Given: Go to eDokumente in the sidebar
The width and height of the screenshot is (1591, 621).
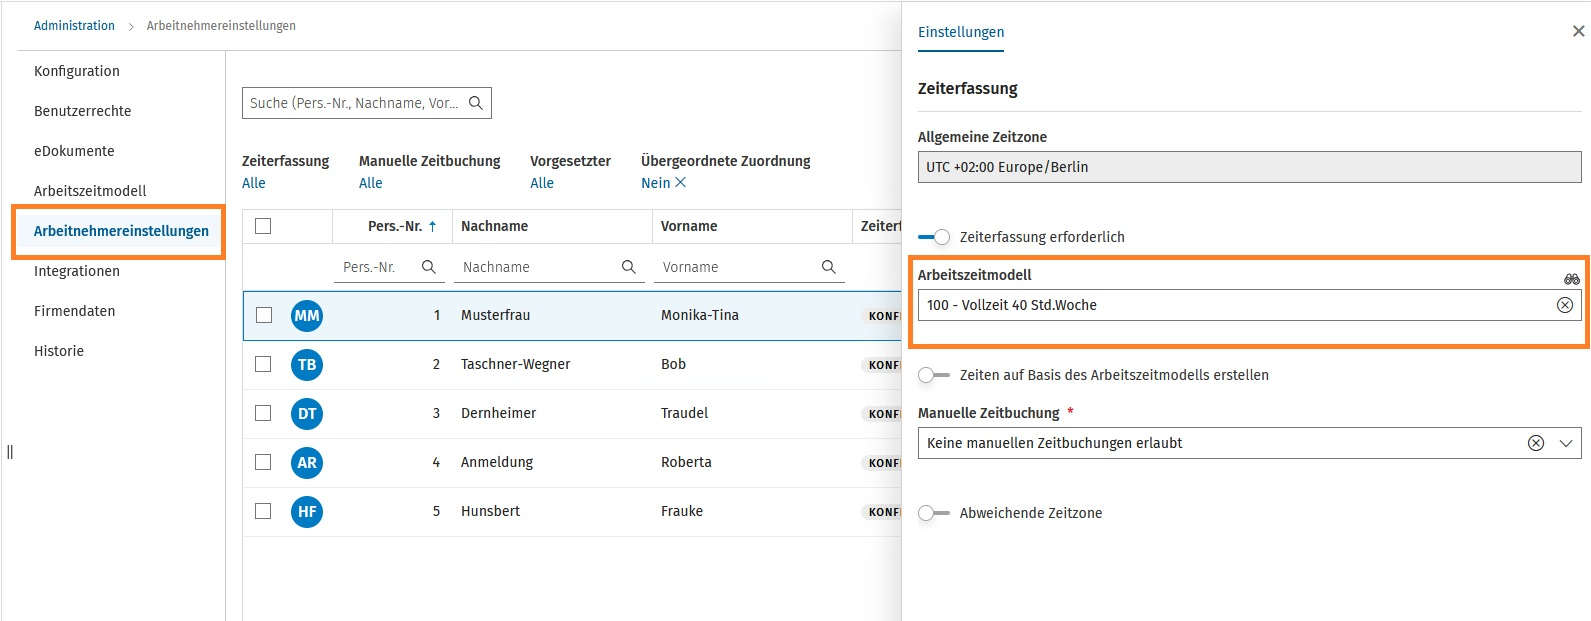Looking at the screenshot, I should point(74,151).
